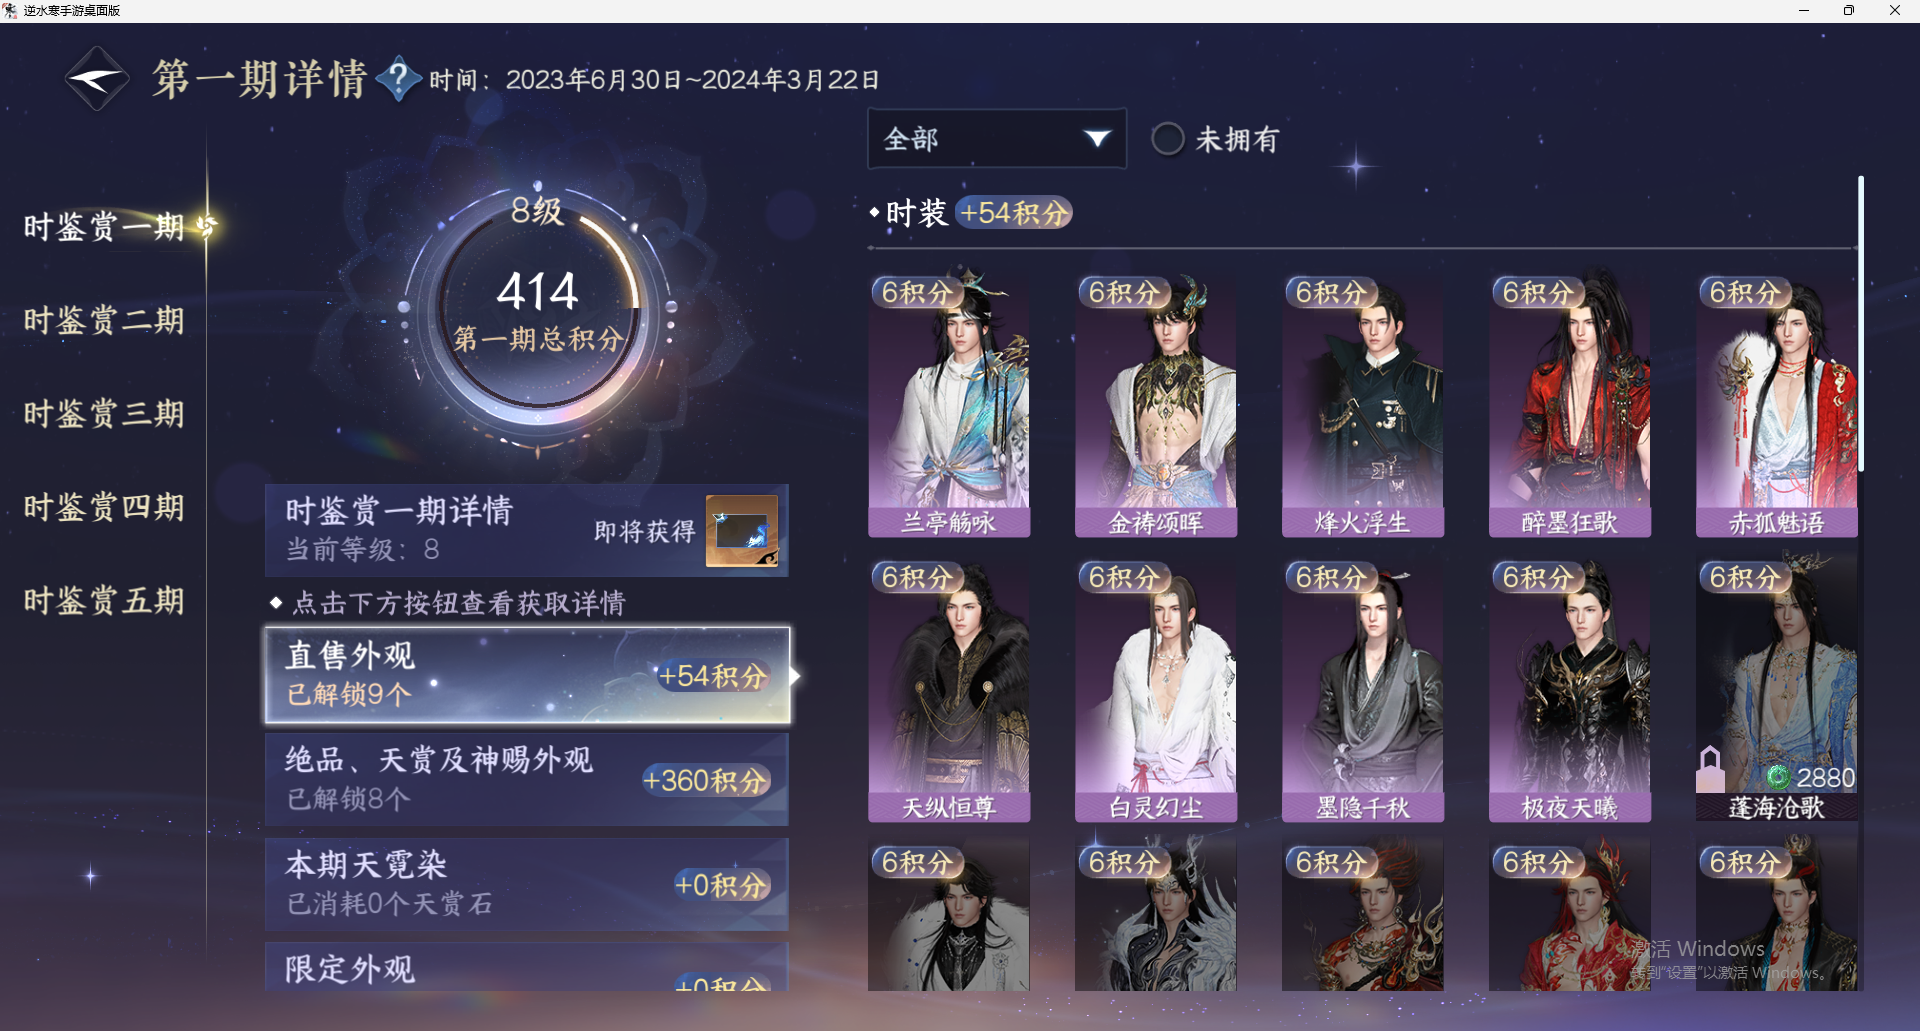Click the 限定外观 entry
The height and width of the screenshot is (1031, 1920).
tap(527, 967)
